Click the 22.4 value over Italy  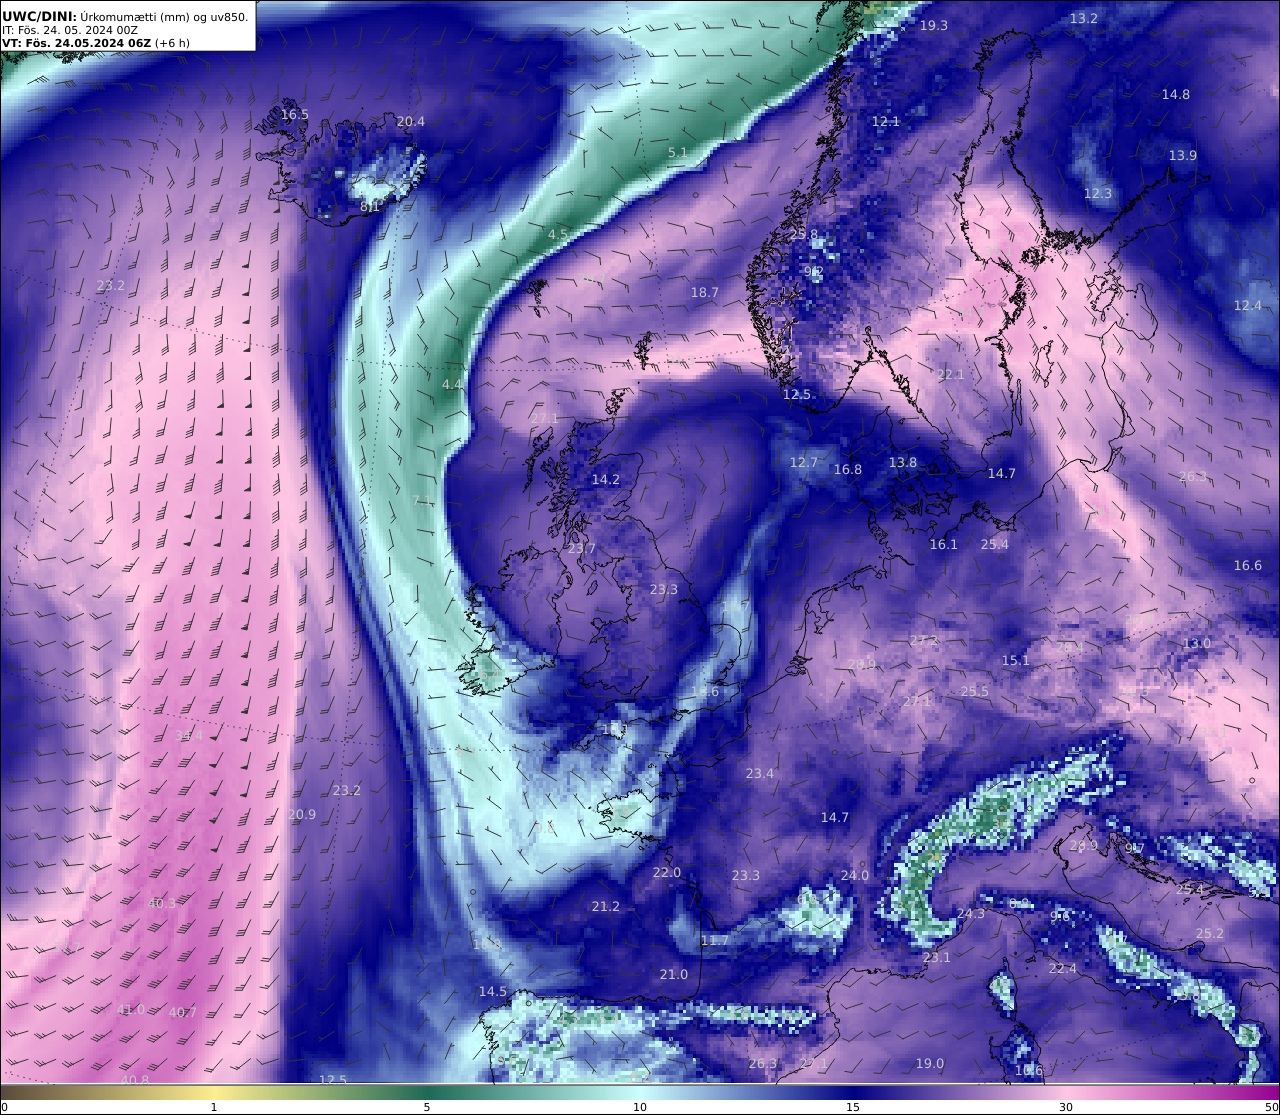click(1062, 969)
